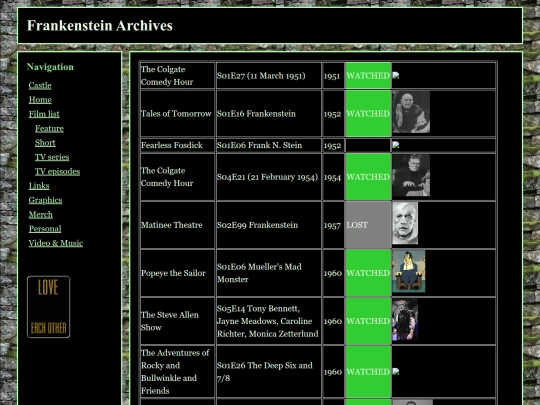Select episode 'S01E06 Frank N. Stein'

click(259, 145)
